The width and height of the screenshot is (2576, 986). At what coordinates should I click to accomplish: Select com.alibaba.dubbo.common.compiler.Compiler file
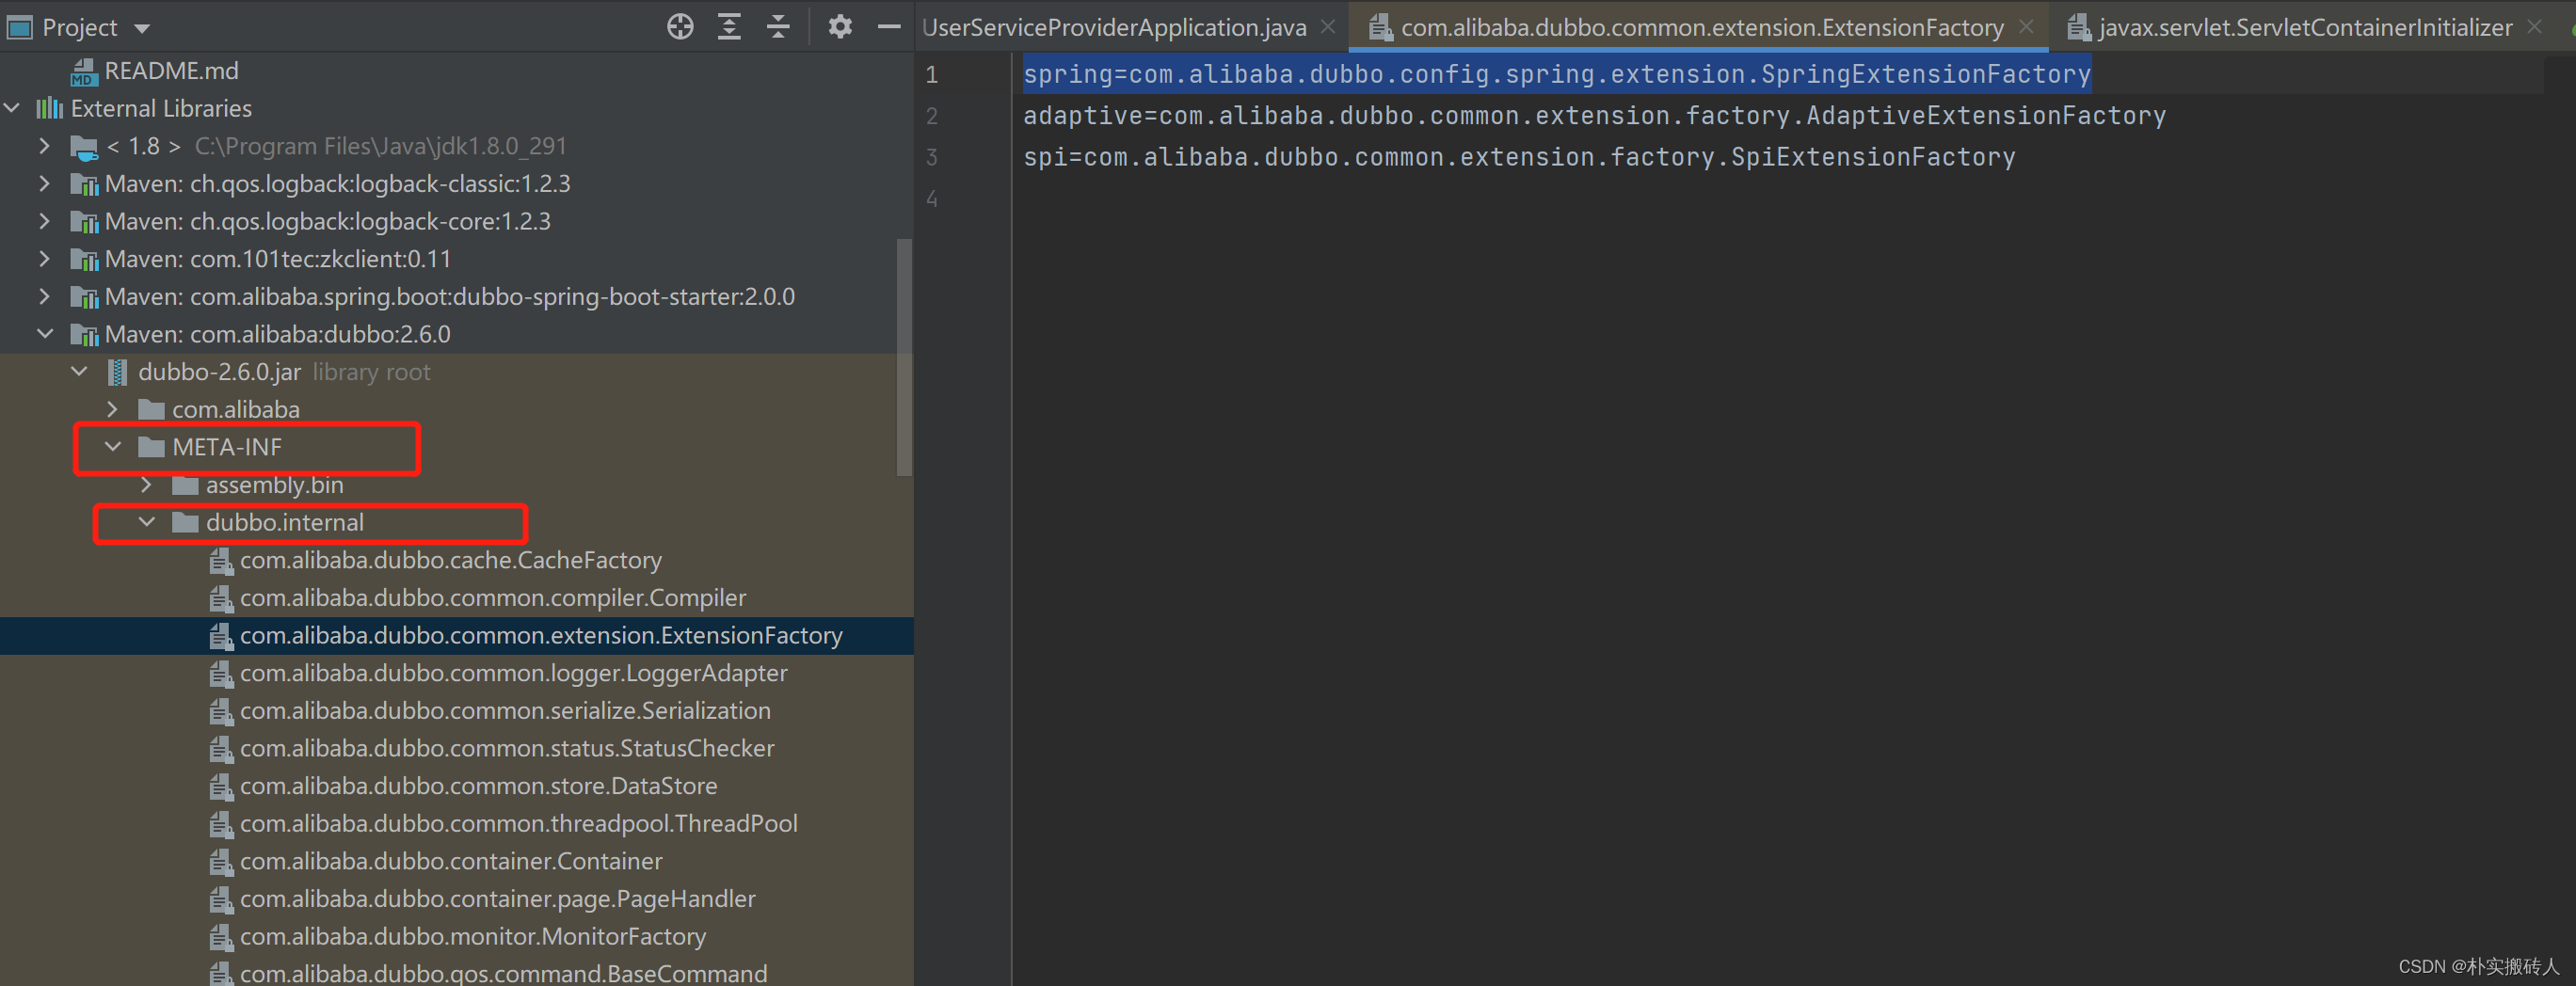point(492,598)
